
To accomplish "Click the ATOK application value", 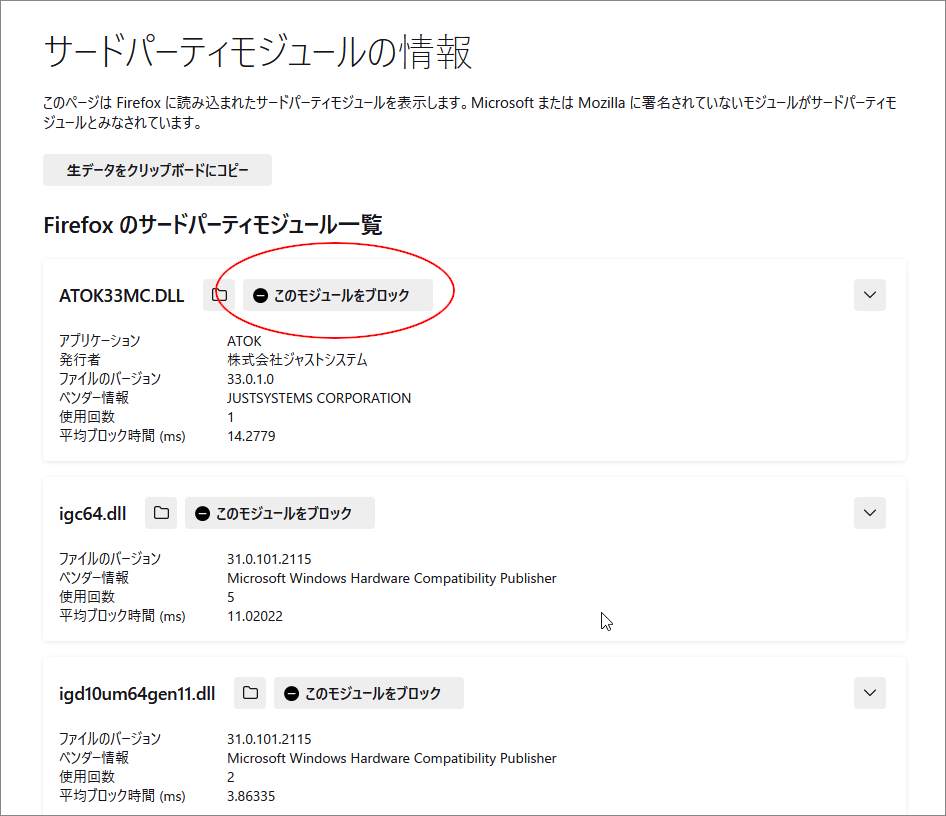I will [x=244, y=341].
